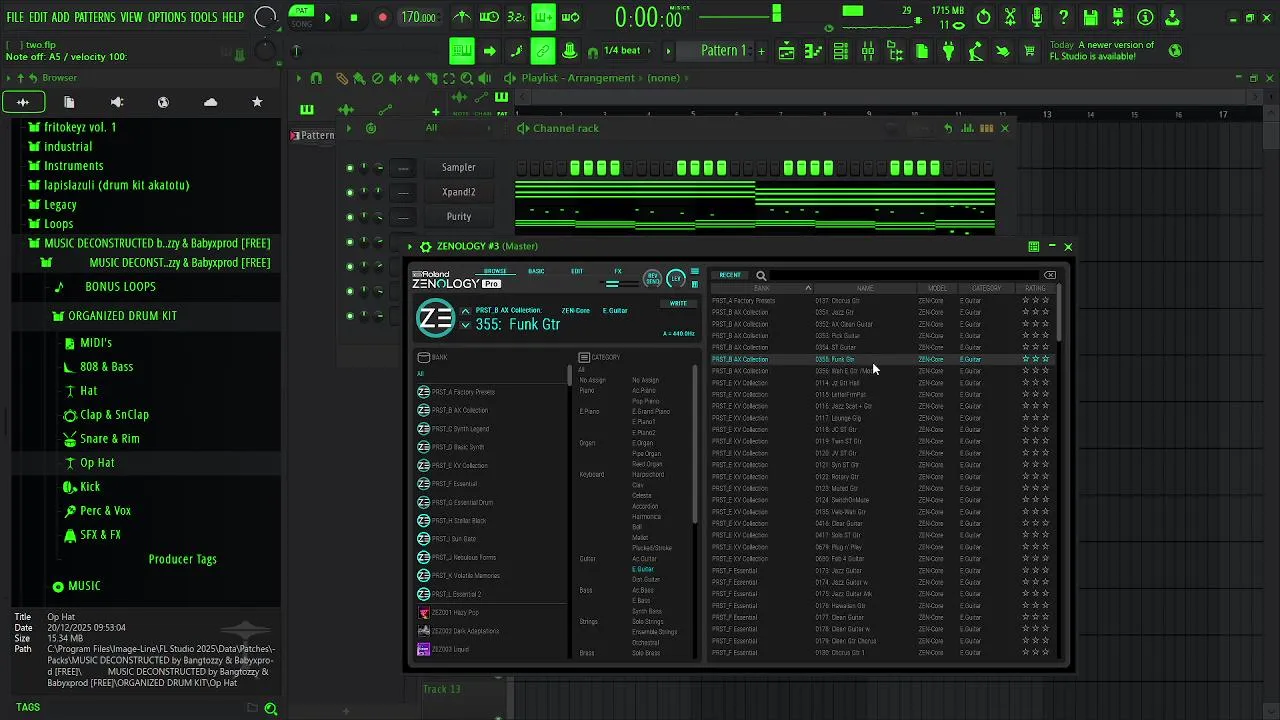Click the plug icon for the plugin database
Image resolution: width=1280 pixels, height=720 pixels.
(x=949, y=51)
